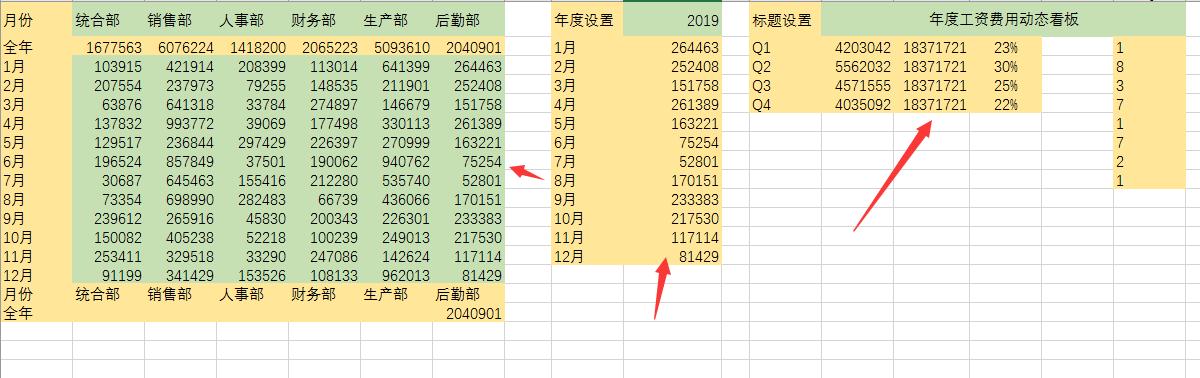Select the 年度设置 label cell

point(586,20)
